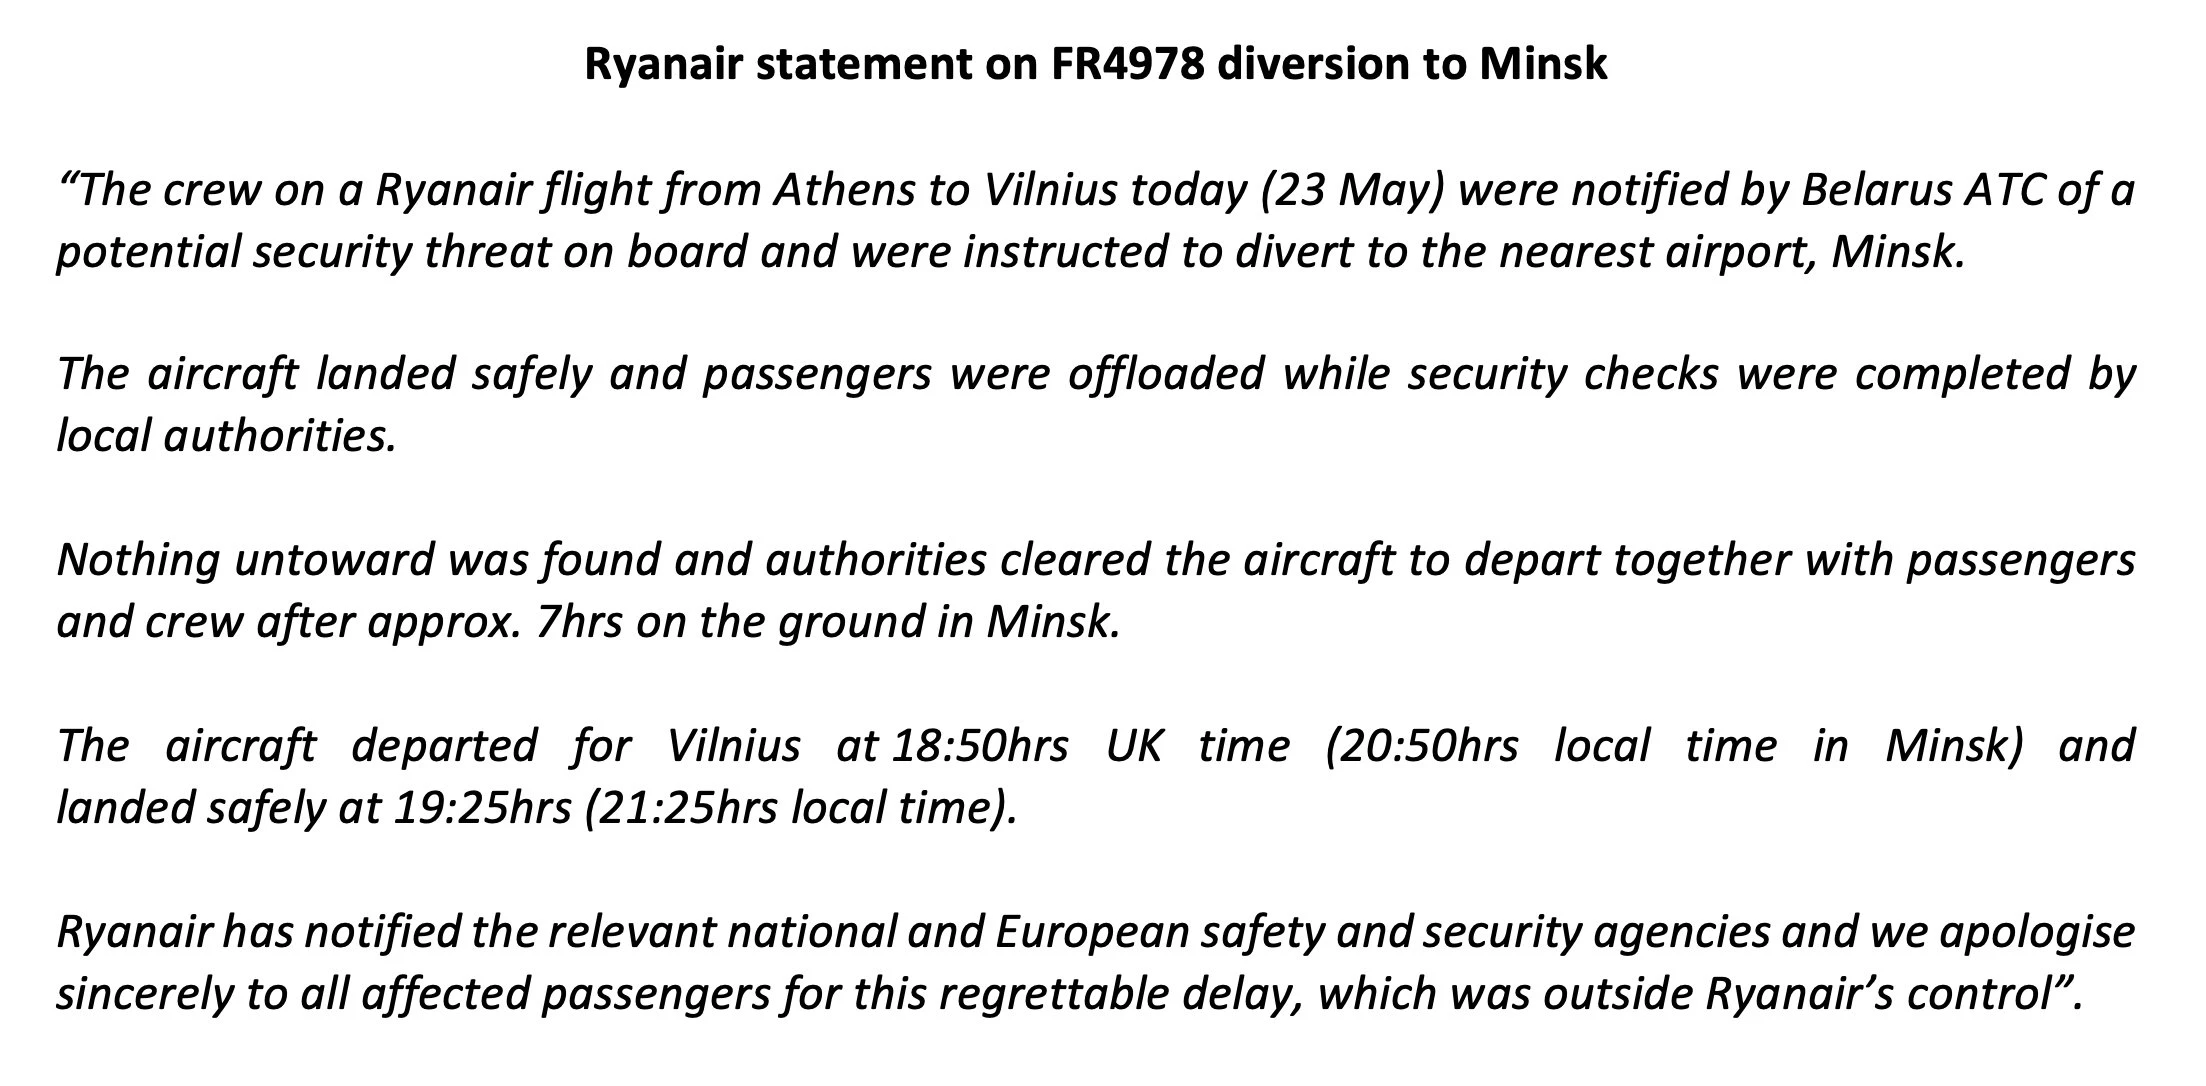This screenshot has width=2206, height=1086.
Task: Click the date text '(23 May)'
Action: click(1353, 190)
